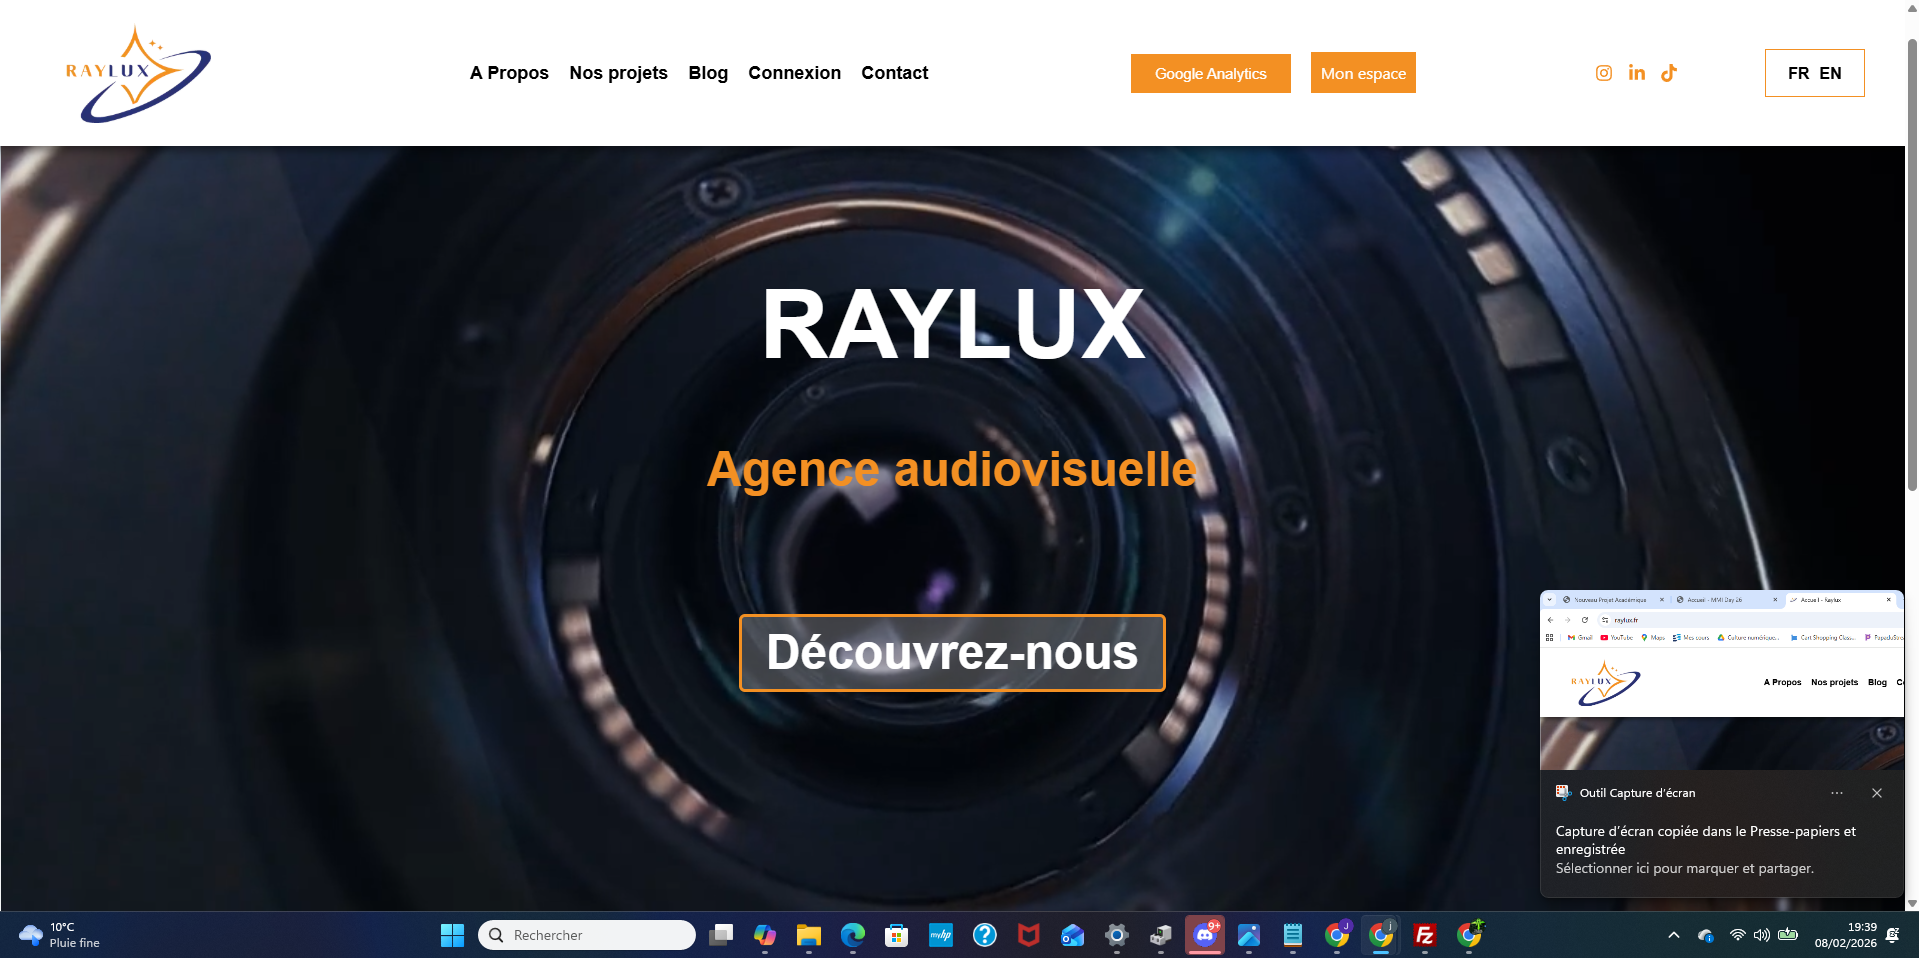Open myHP app from taskbar
Viewport: 1919px width, 958px height.
941,935
